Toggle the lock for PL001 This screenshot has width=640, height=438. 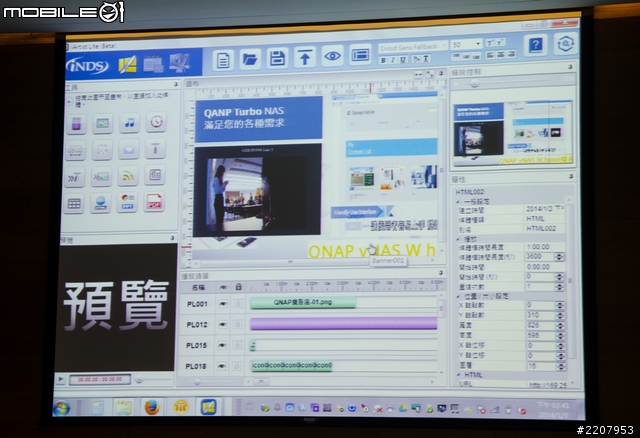[x=238, y=303]
